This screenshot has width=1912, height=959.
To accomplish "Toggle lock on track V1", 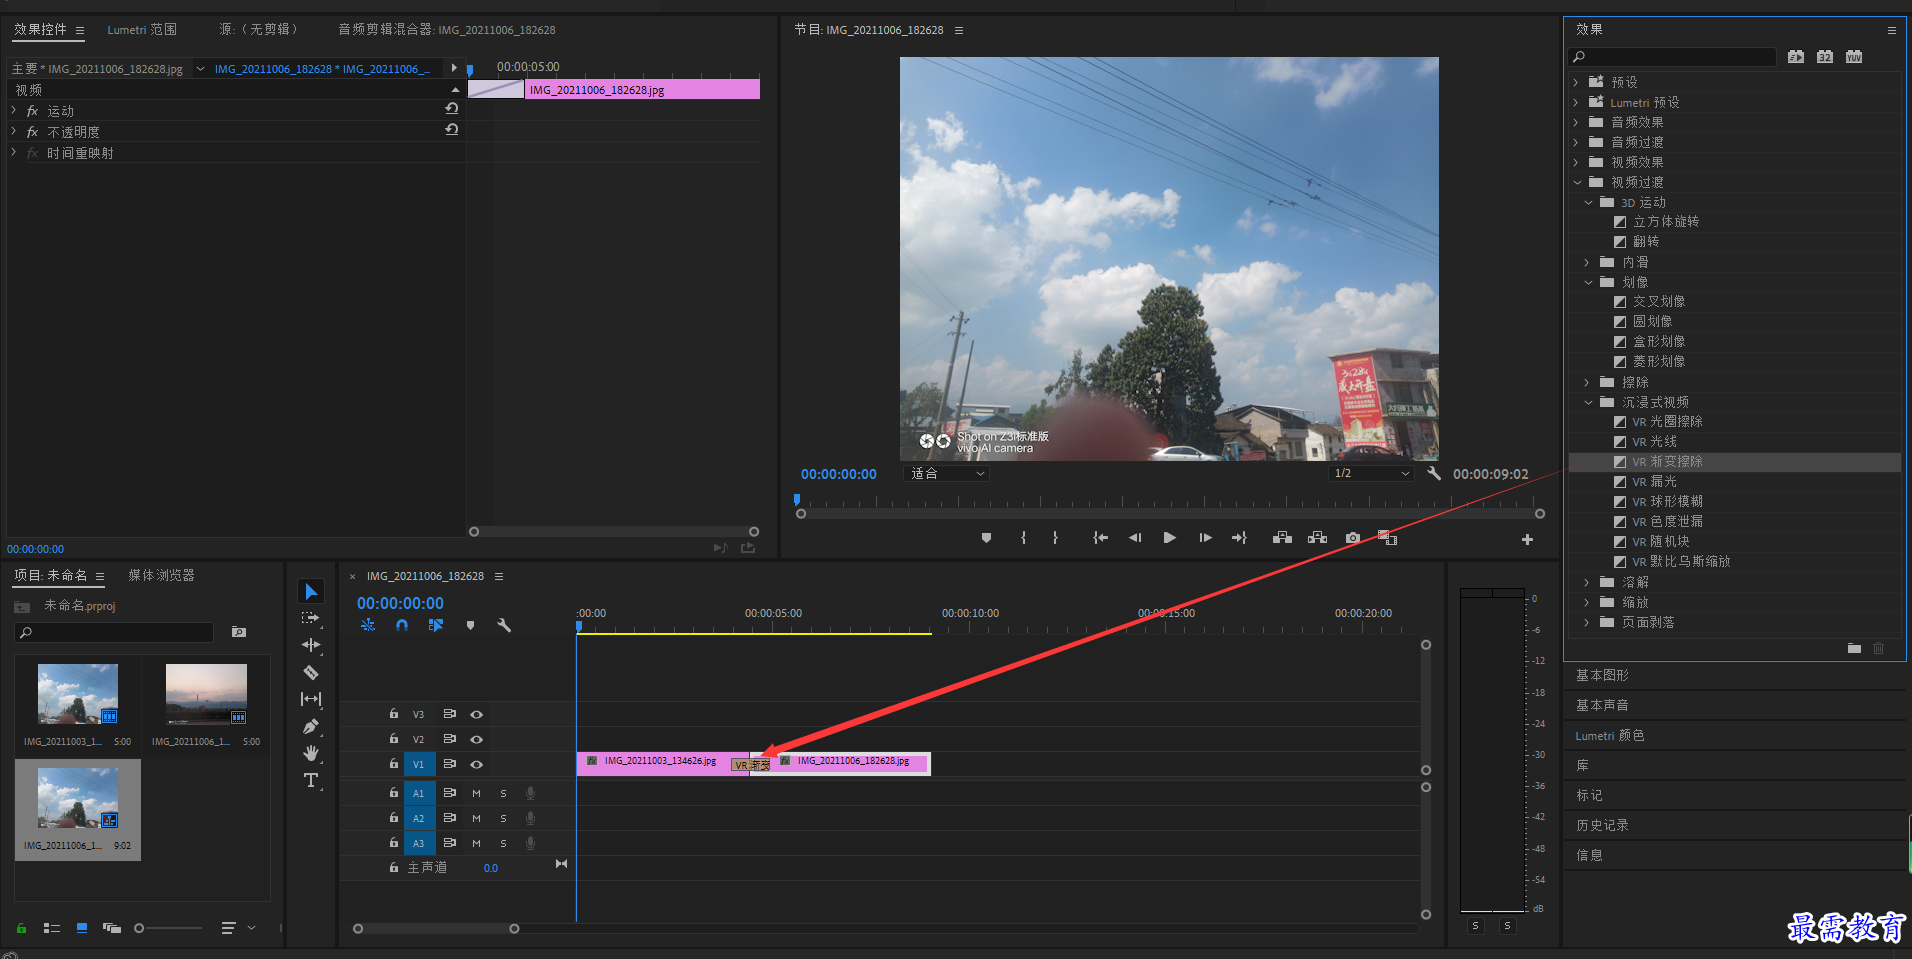I will [x=394, y=763].
